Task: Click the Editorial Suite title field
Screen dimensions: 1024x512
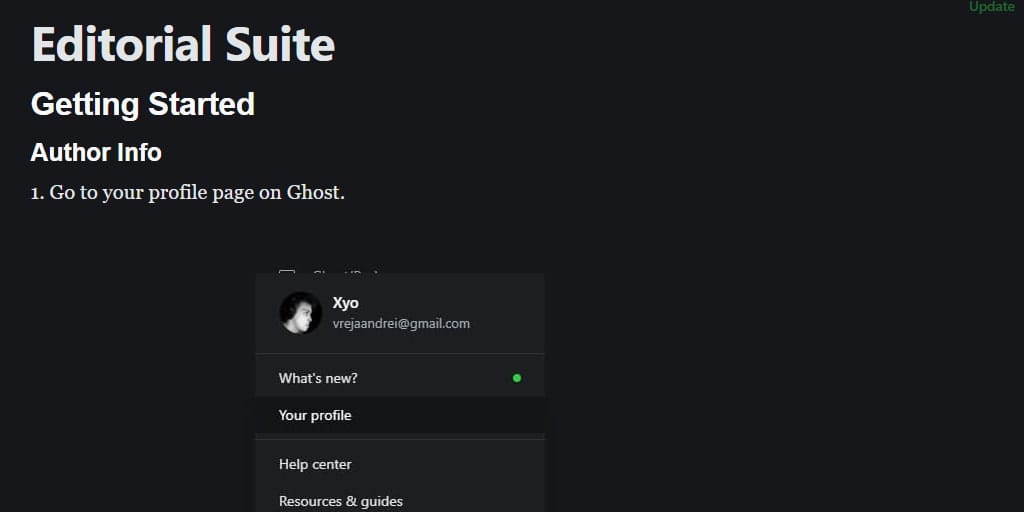Action: [183, 44]
